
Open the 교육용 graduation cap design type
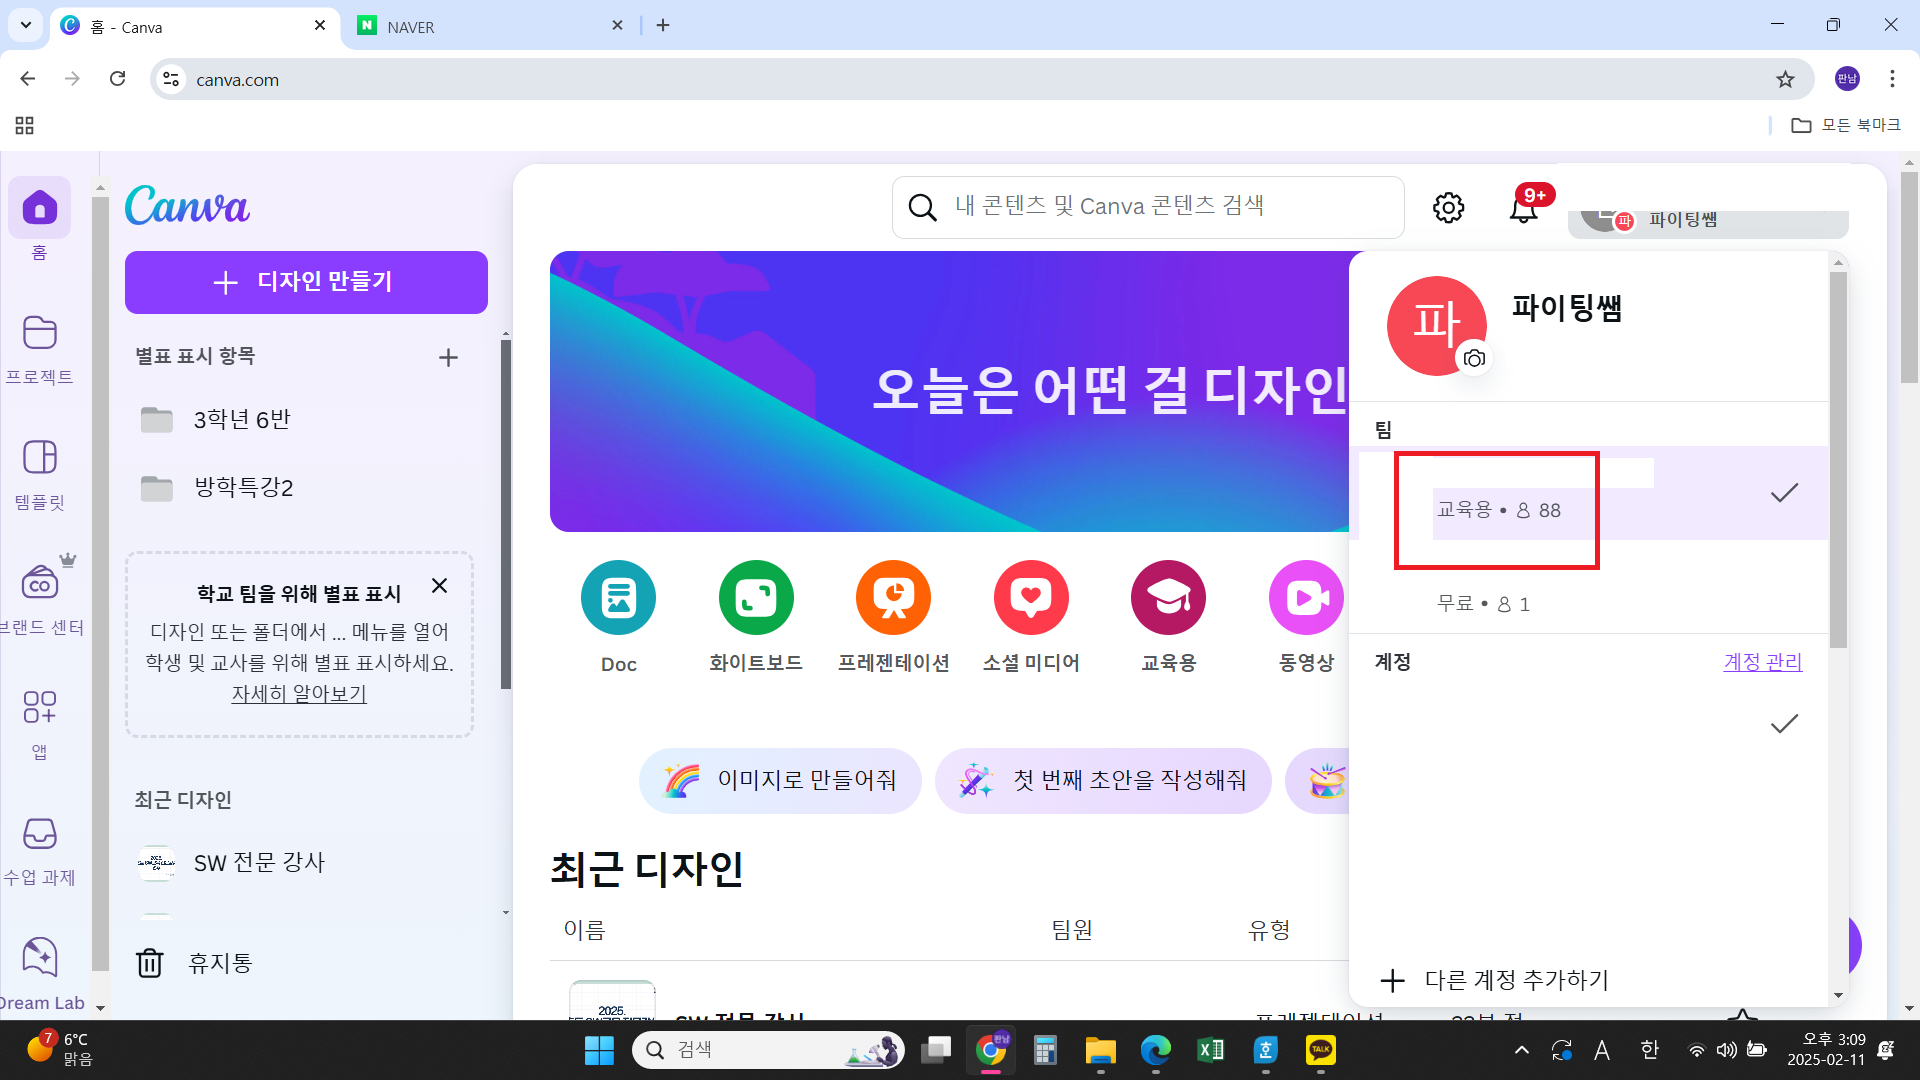coord(1168,597)
